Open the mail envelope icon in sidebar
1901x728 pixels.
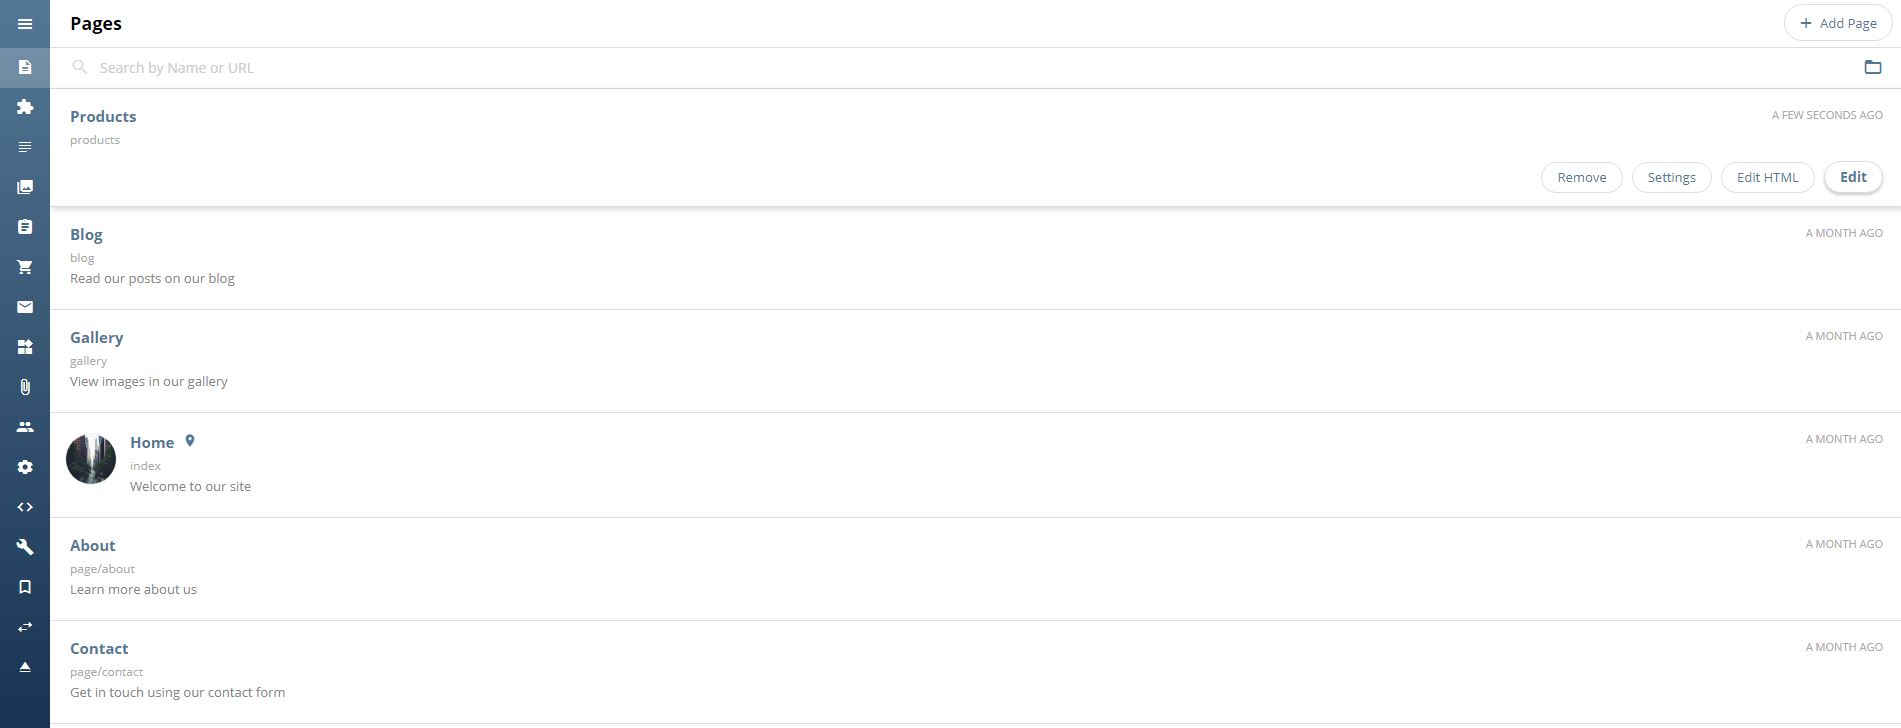click(x=25, y=307)
